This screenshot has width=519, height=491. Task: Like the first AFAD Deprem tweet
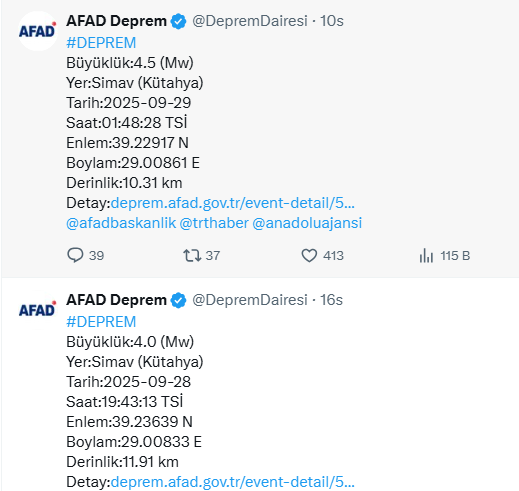[309, 256]
